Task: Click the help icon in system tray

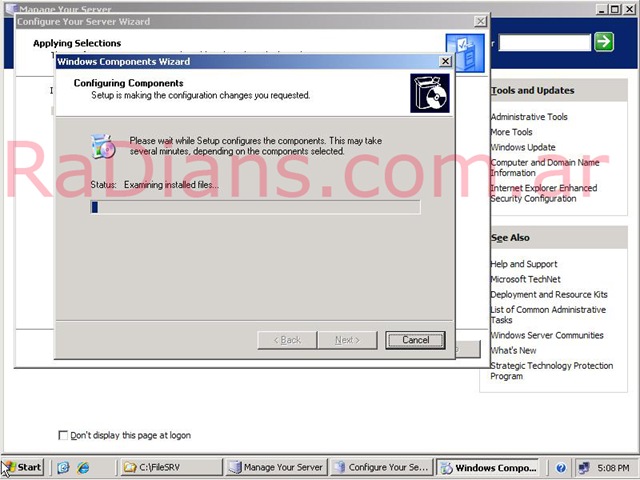Action: (x=561, y=467)
